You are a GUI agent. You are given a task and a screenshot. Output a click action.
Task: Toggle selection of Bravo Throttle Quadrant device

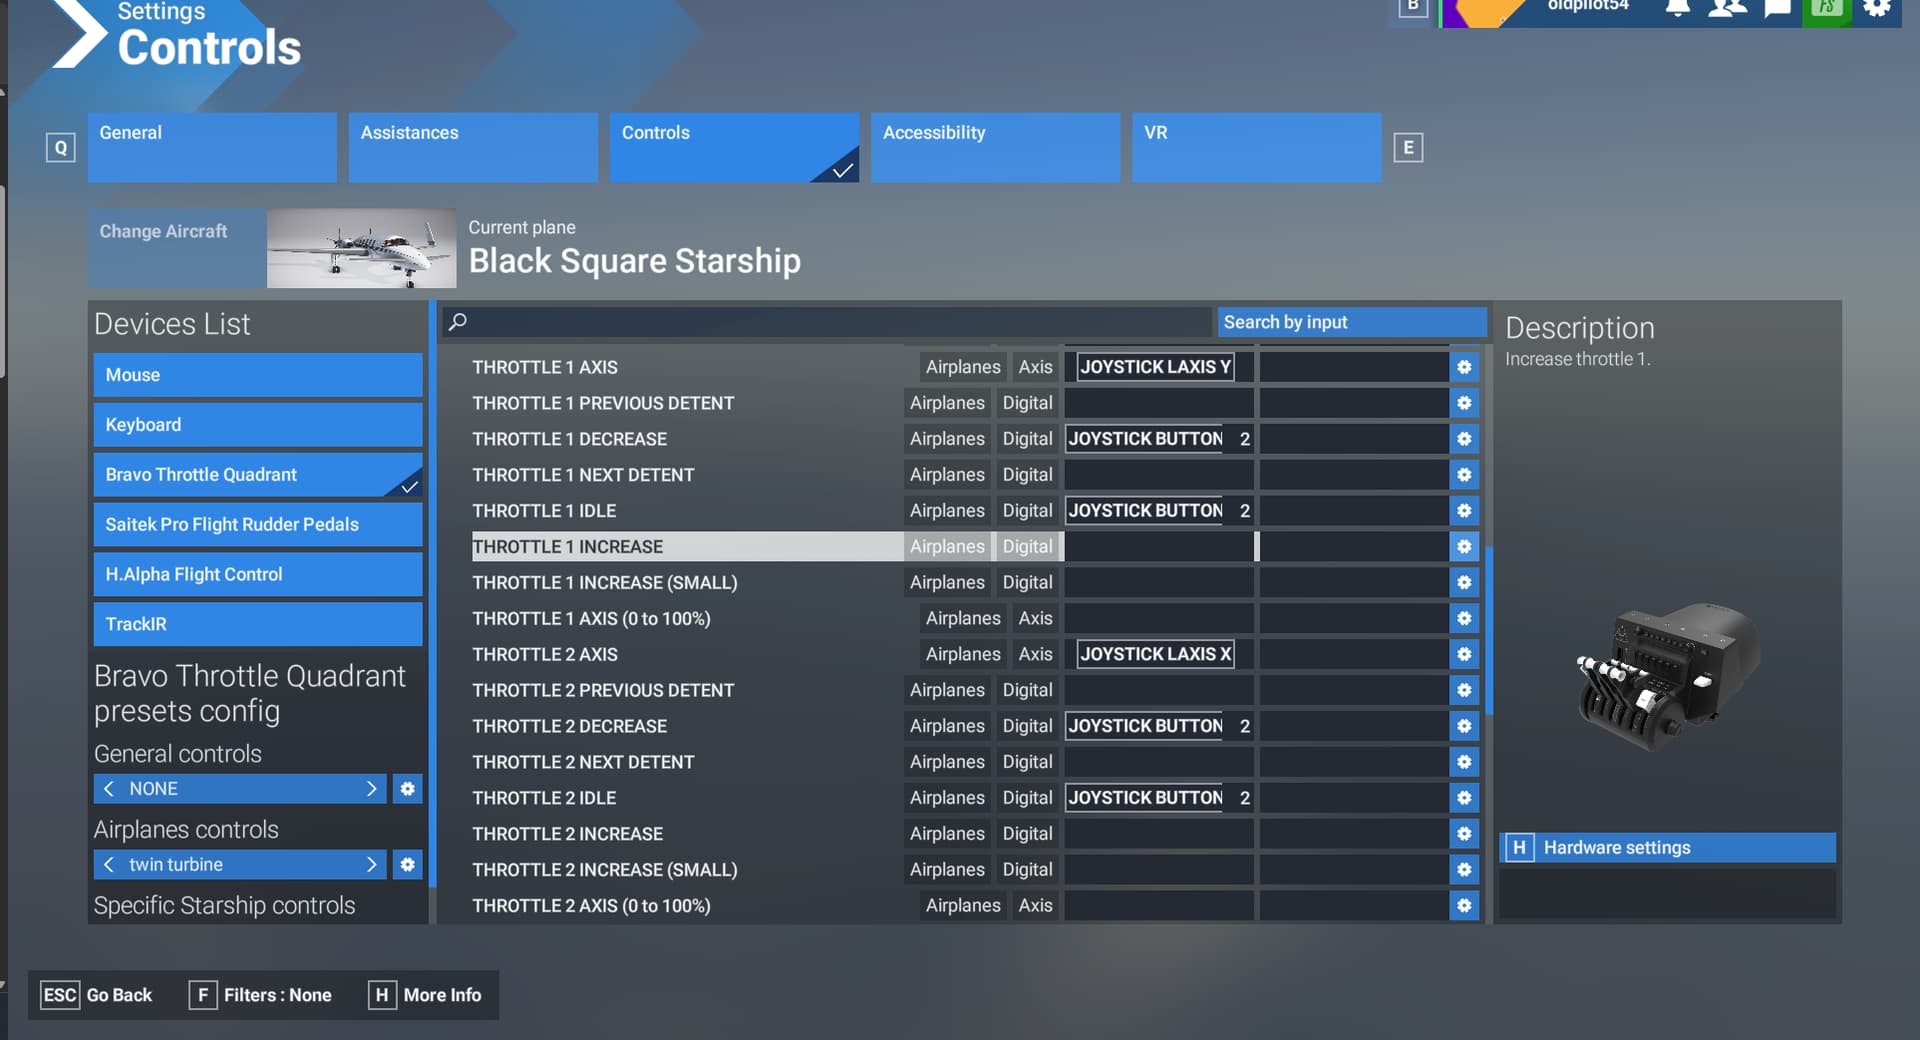257,474
